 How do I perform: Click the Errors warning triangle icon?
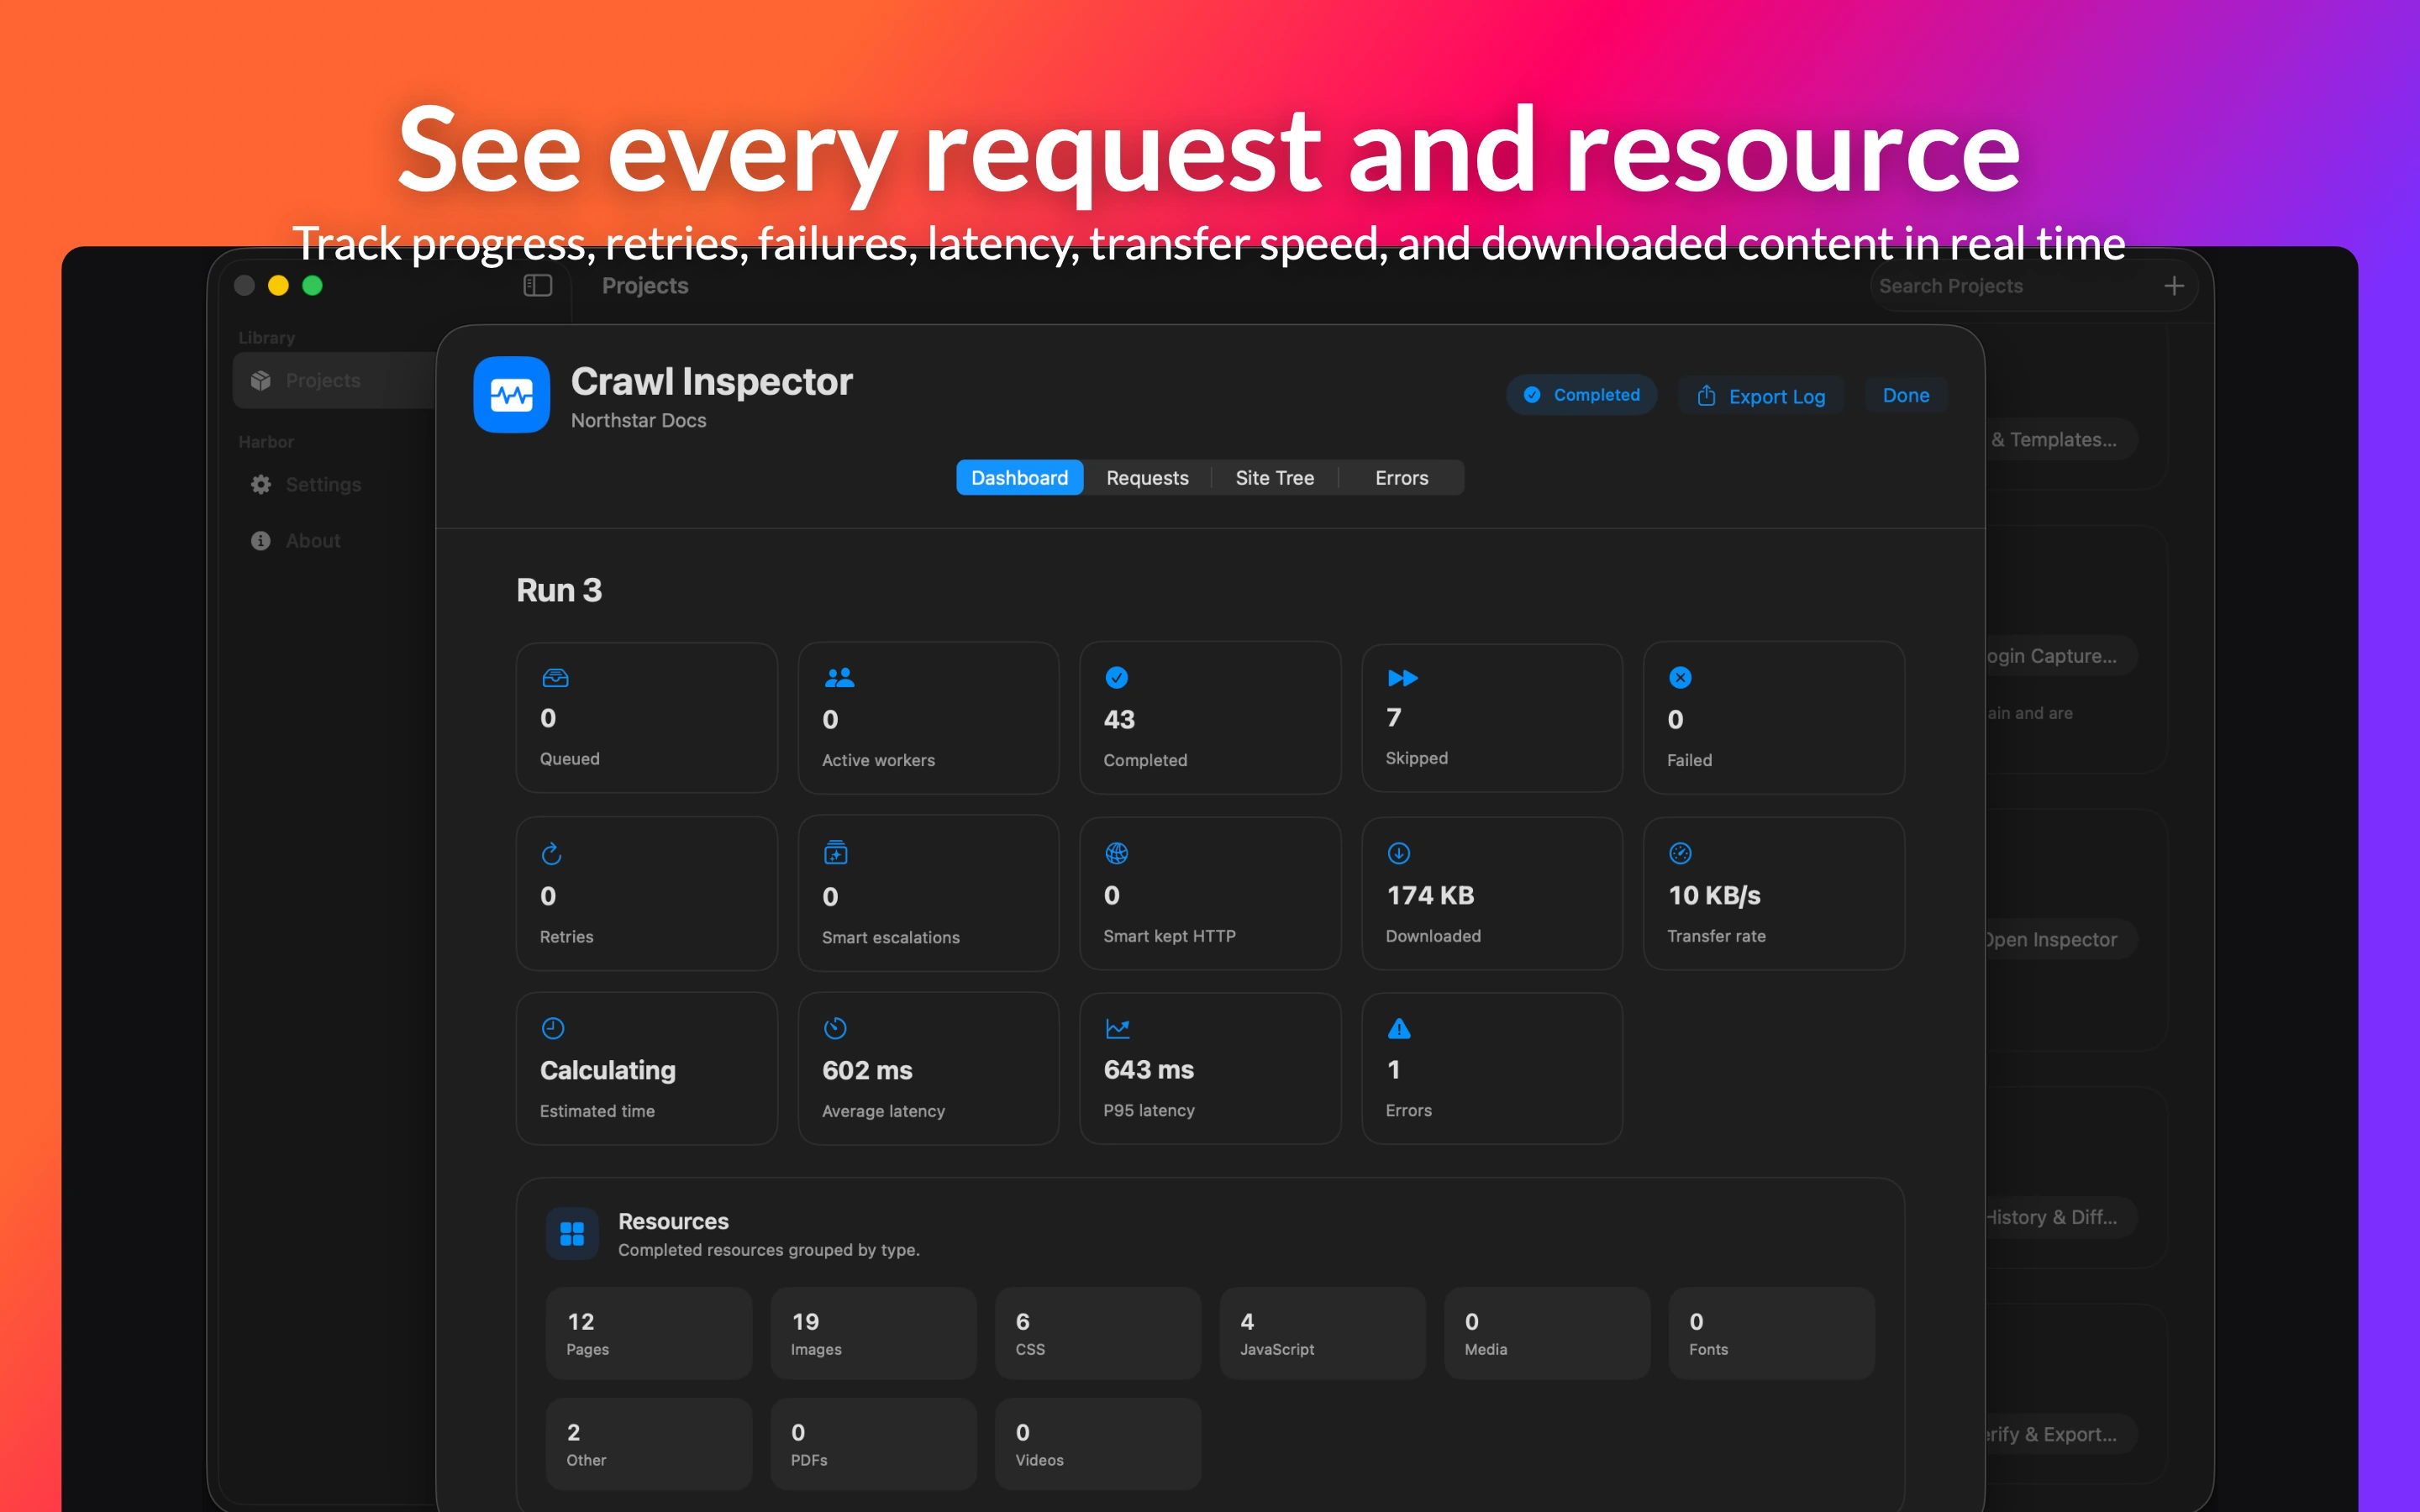pyautogui.click(x=1399, y=1028)
